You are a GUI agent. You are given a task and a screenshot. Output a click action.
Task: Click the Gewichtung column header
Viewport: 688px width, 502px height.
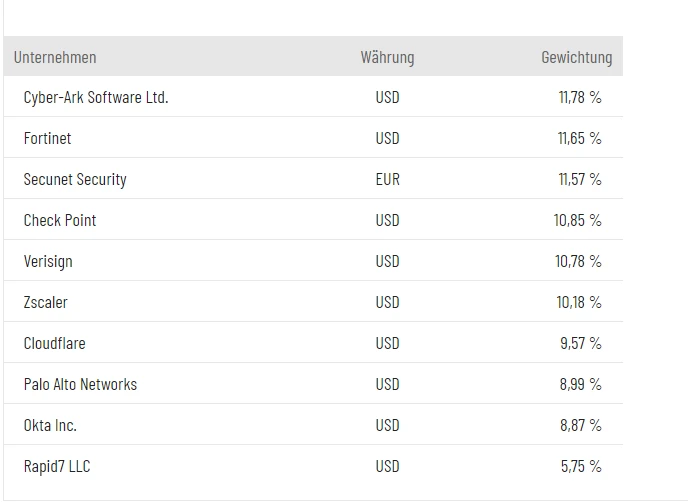[x=576, y=57]
